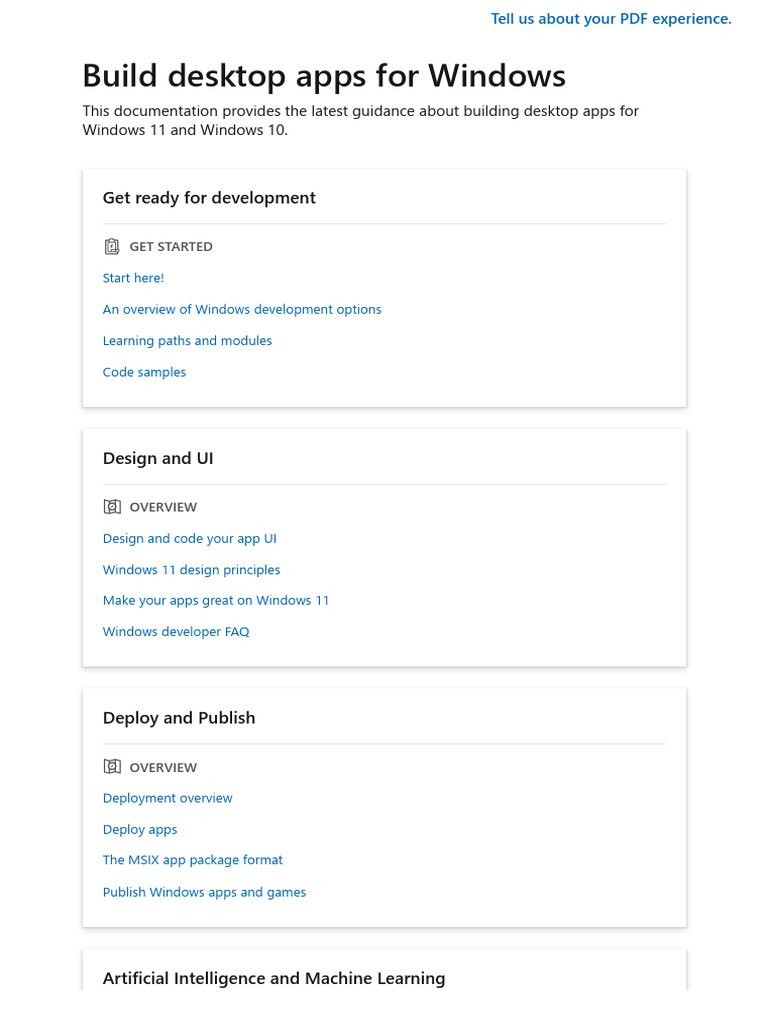The width and height of the screenshot is (768, 1024).
Task: Click the Design and UI card heading
Action: [x=158, y=459]
